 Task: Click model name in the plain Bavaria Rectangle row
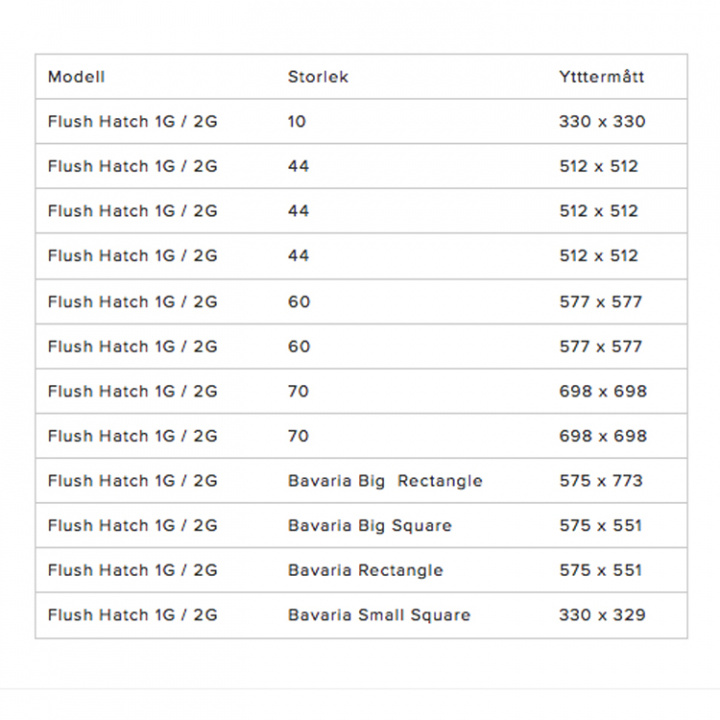point(132,571)
